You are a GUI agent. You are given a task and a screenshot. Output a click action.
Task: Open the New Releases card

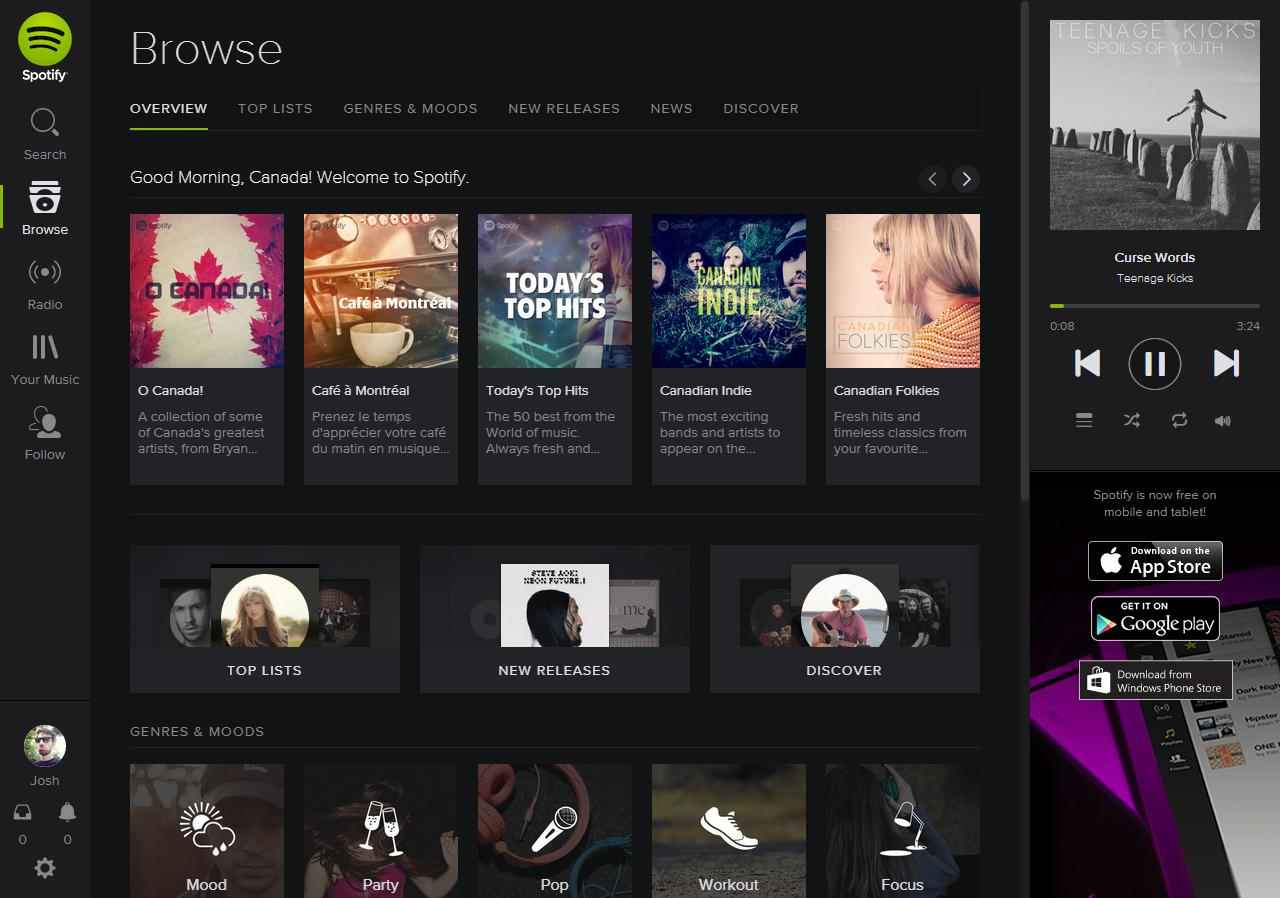(x=555, y=618)
